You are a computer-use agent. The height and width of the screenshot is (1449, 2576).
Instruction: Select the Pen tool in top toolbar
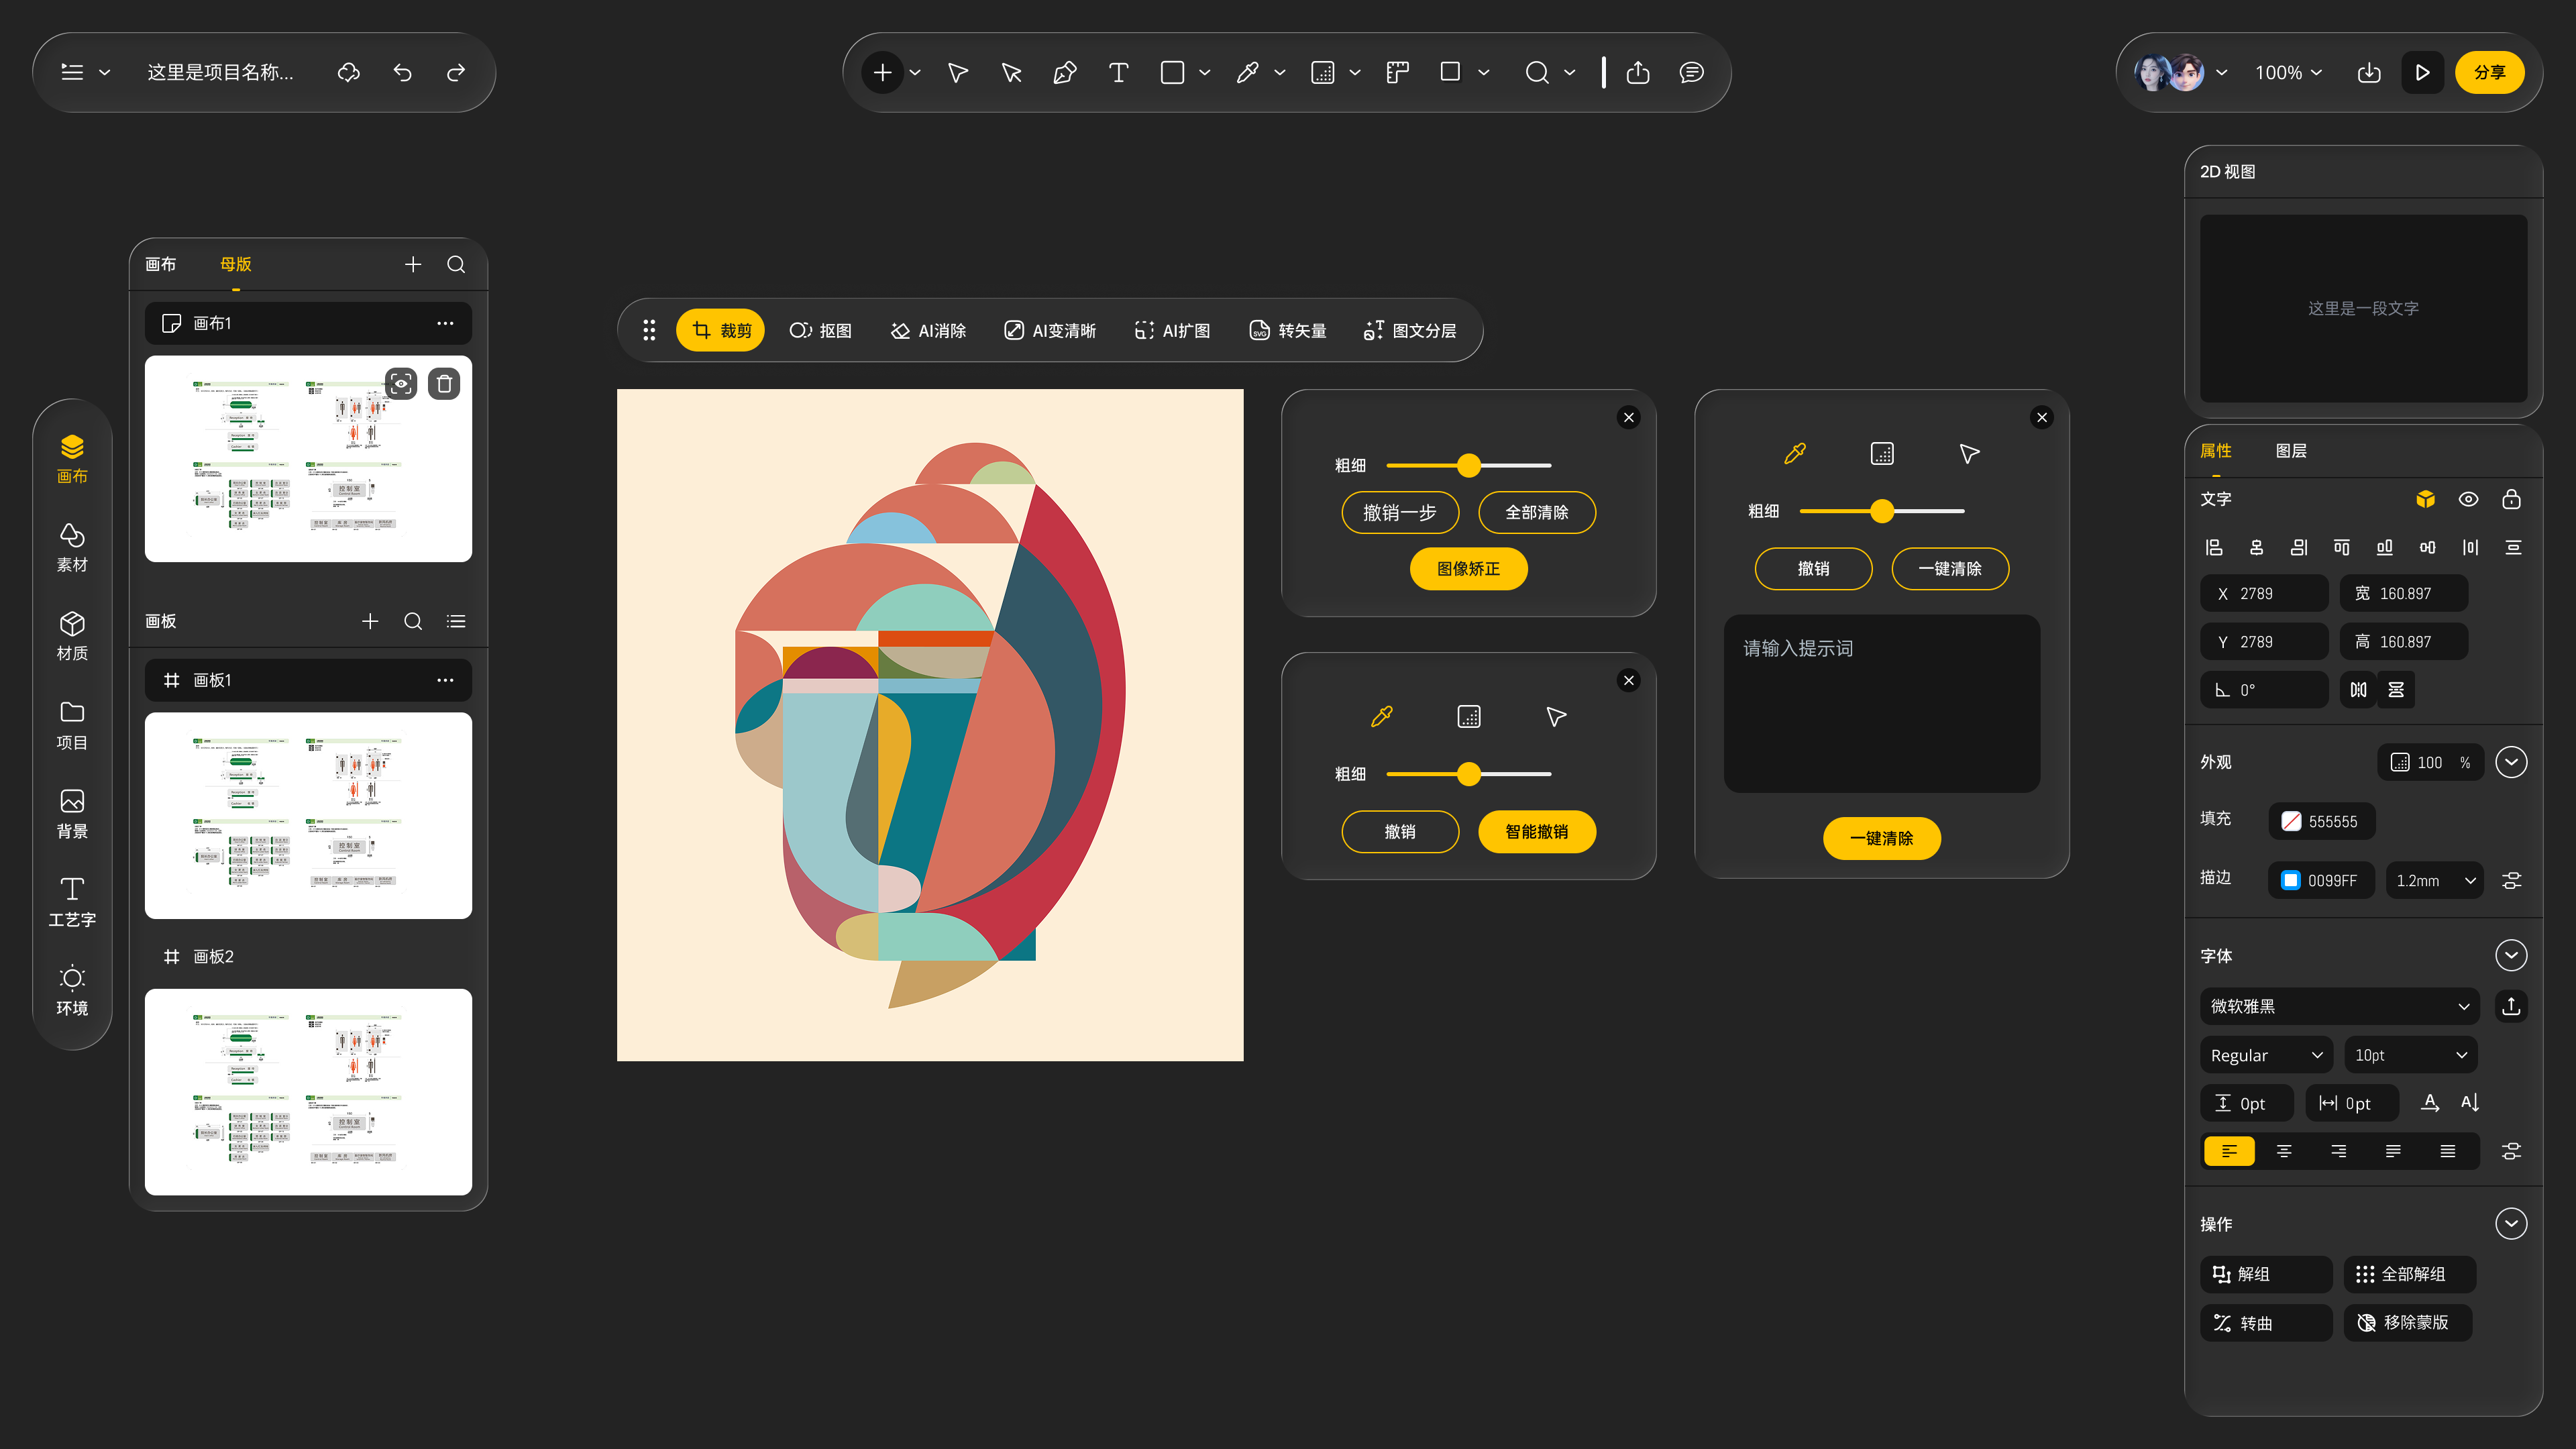click(x=1065, y=72)
